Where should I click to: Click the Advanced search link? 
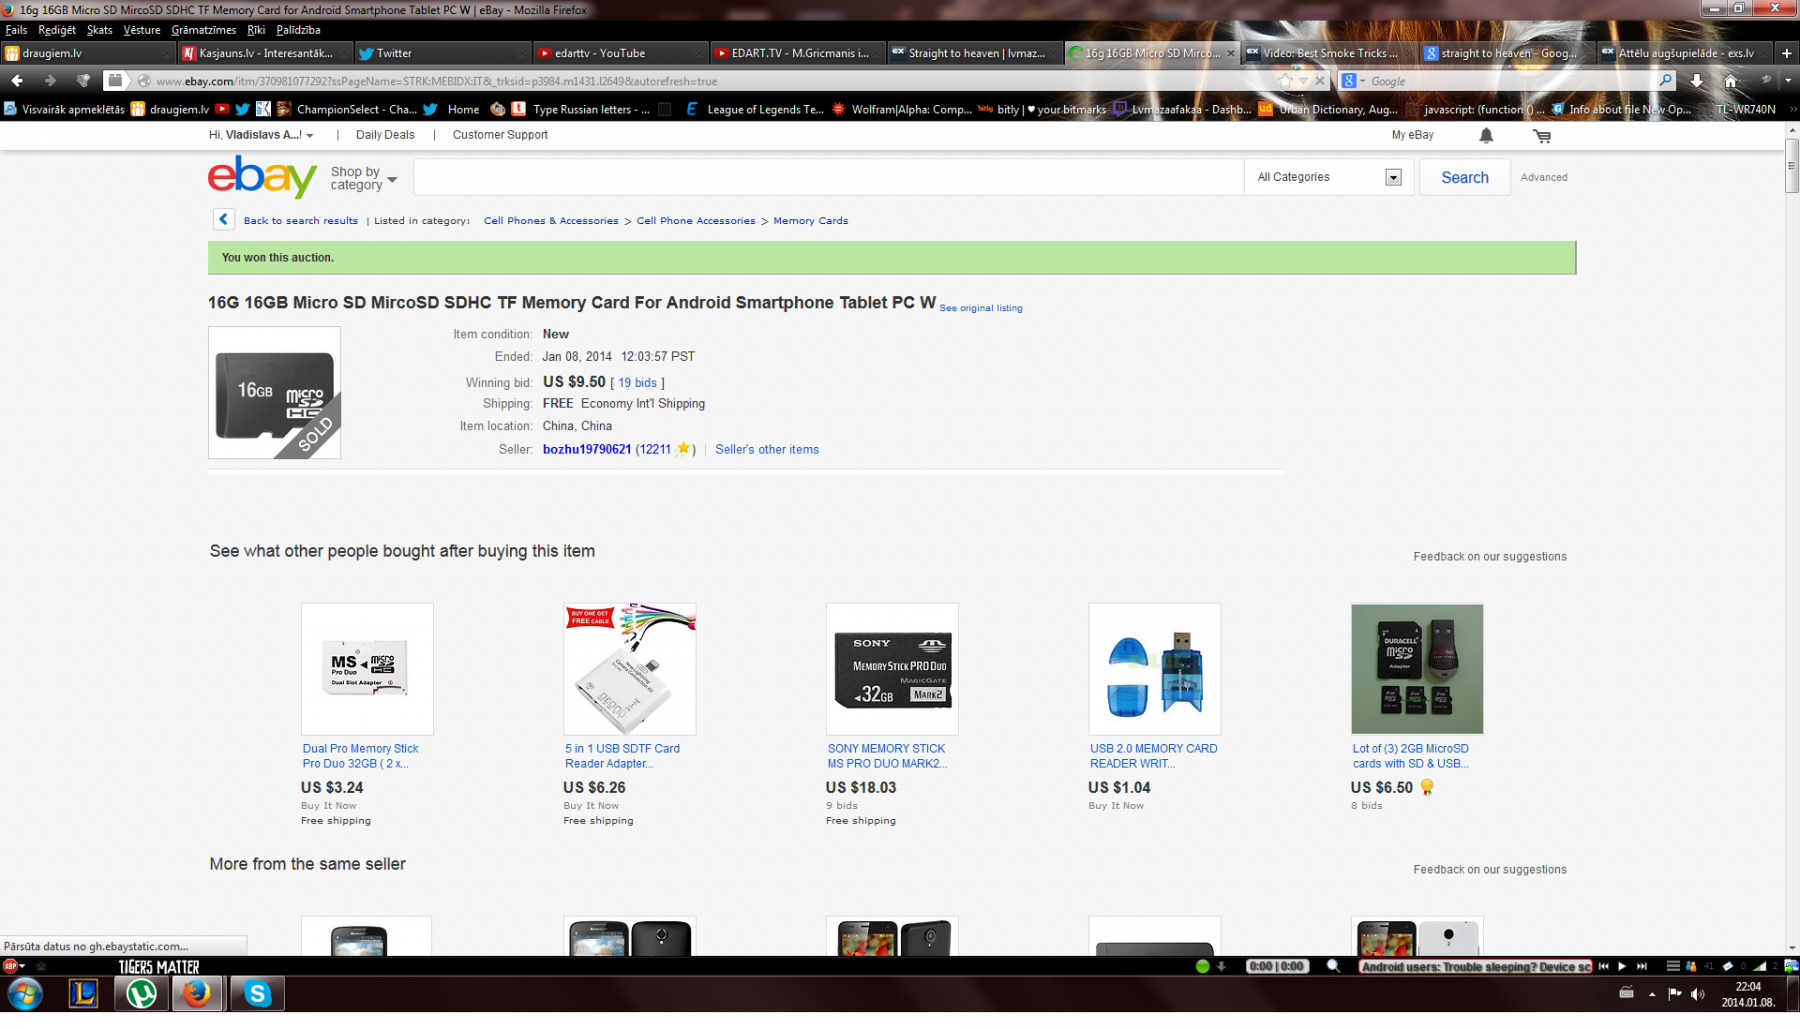point(1544,177)
